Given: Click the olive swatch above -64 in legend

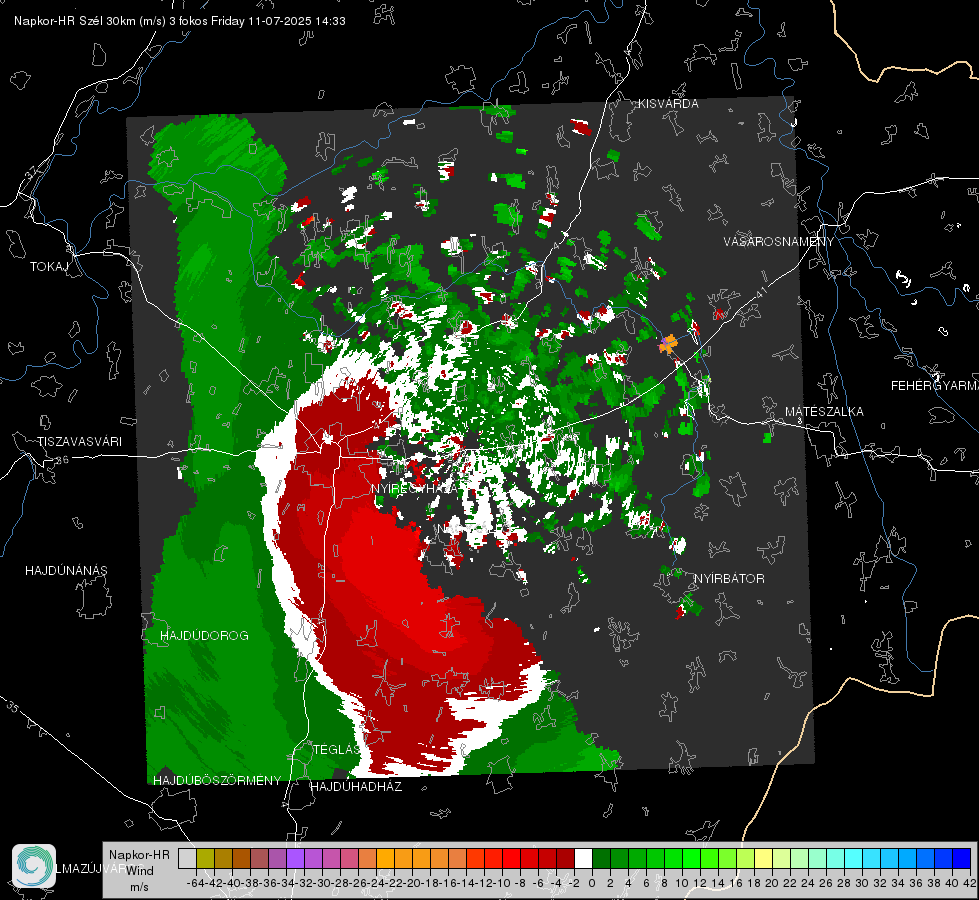Looking at the screenshot, I should pos(205,858).
